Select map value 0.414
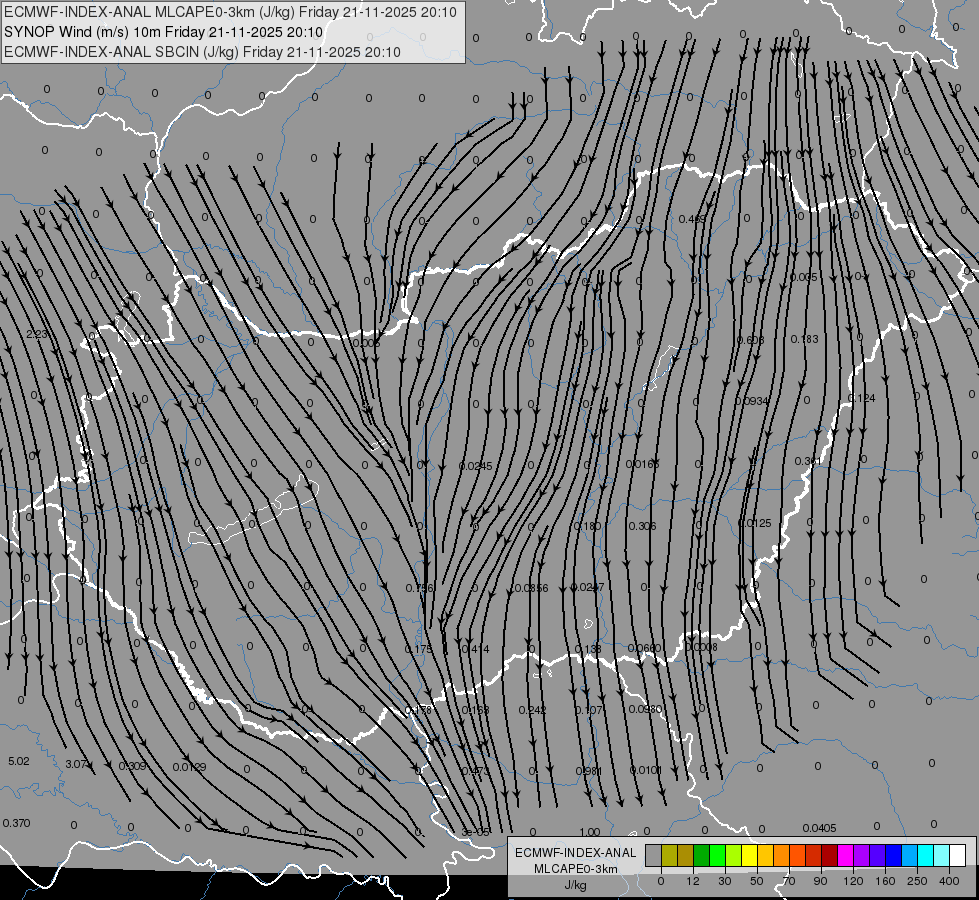Screen dimensions: 979x900 [475, 650]
